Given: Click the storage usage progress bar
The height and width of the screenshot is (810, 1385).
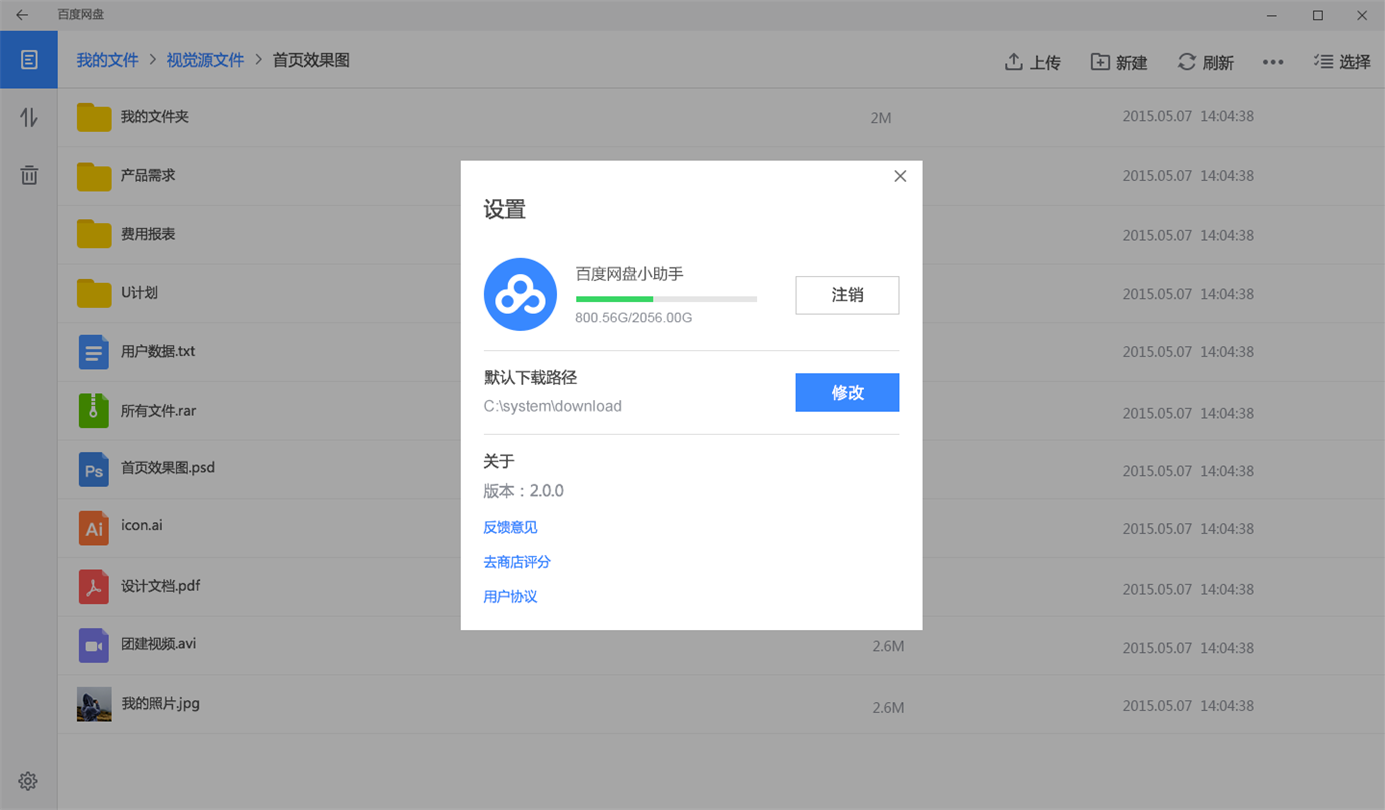Looking at the screenshot, I should (666, 299).
